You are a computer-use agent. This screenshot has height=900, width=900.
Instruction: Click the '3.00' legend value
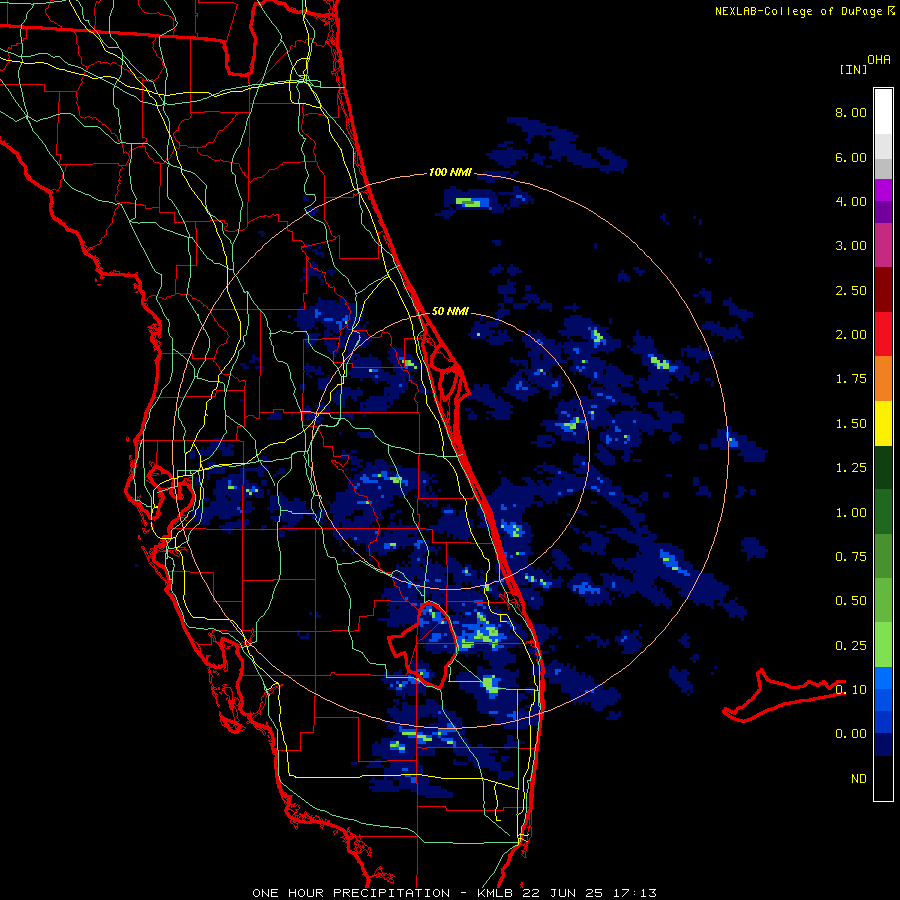(851, 246)
